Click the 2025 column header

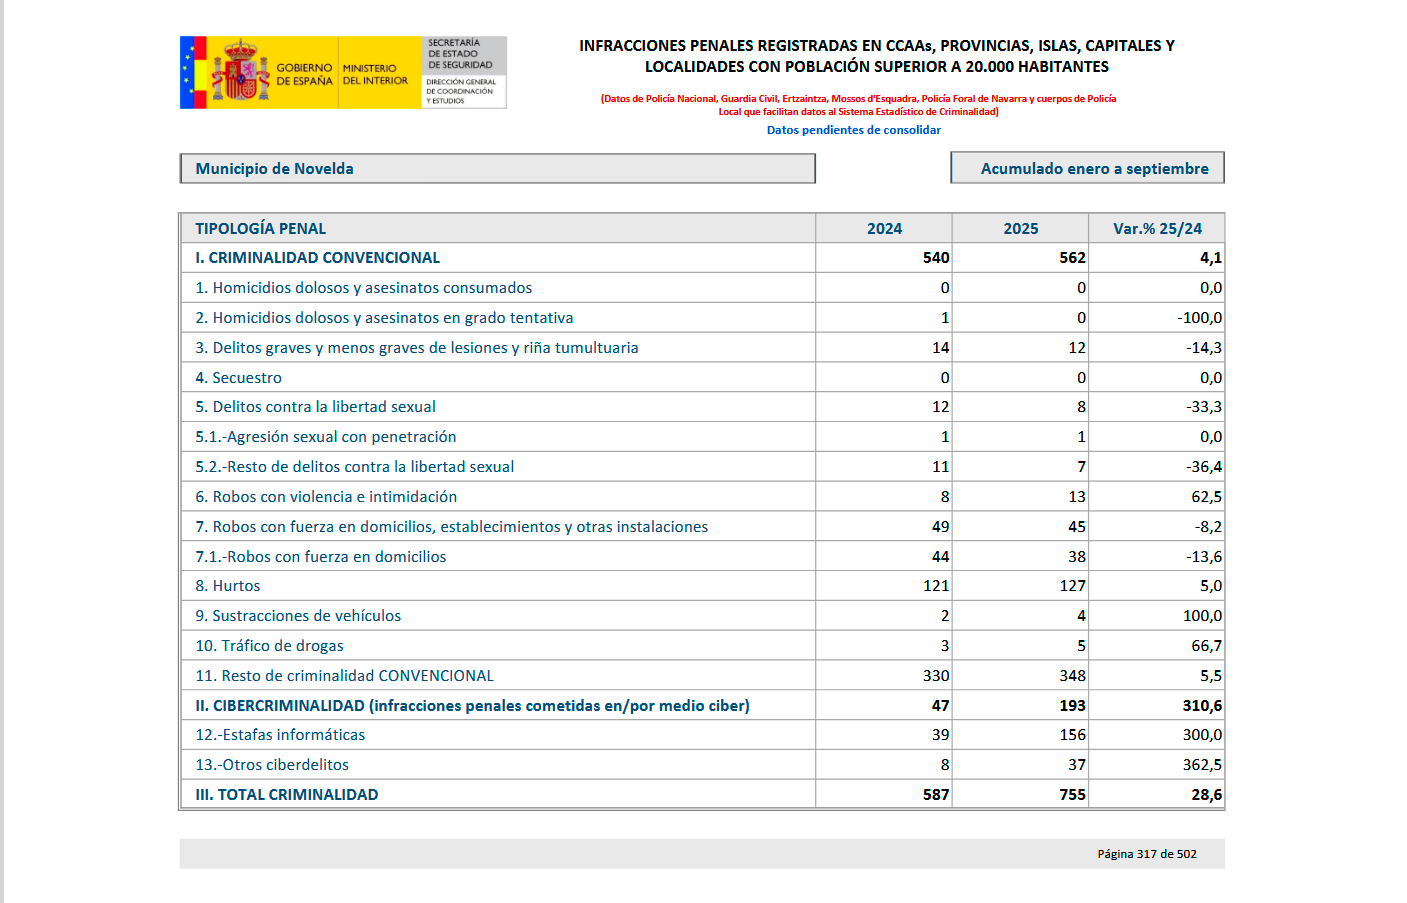tap(1020, 229)
